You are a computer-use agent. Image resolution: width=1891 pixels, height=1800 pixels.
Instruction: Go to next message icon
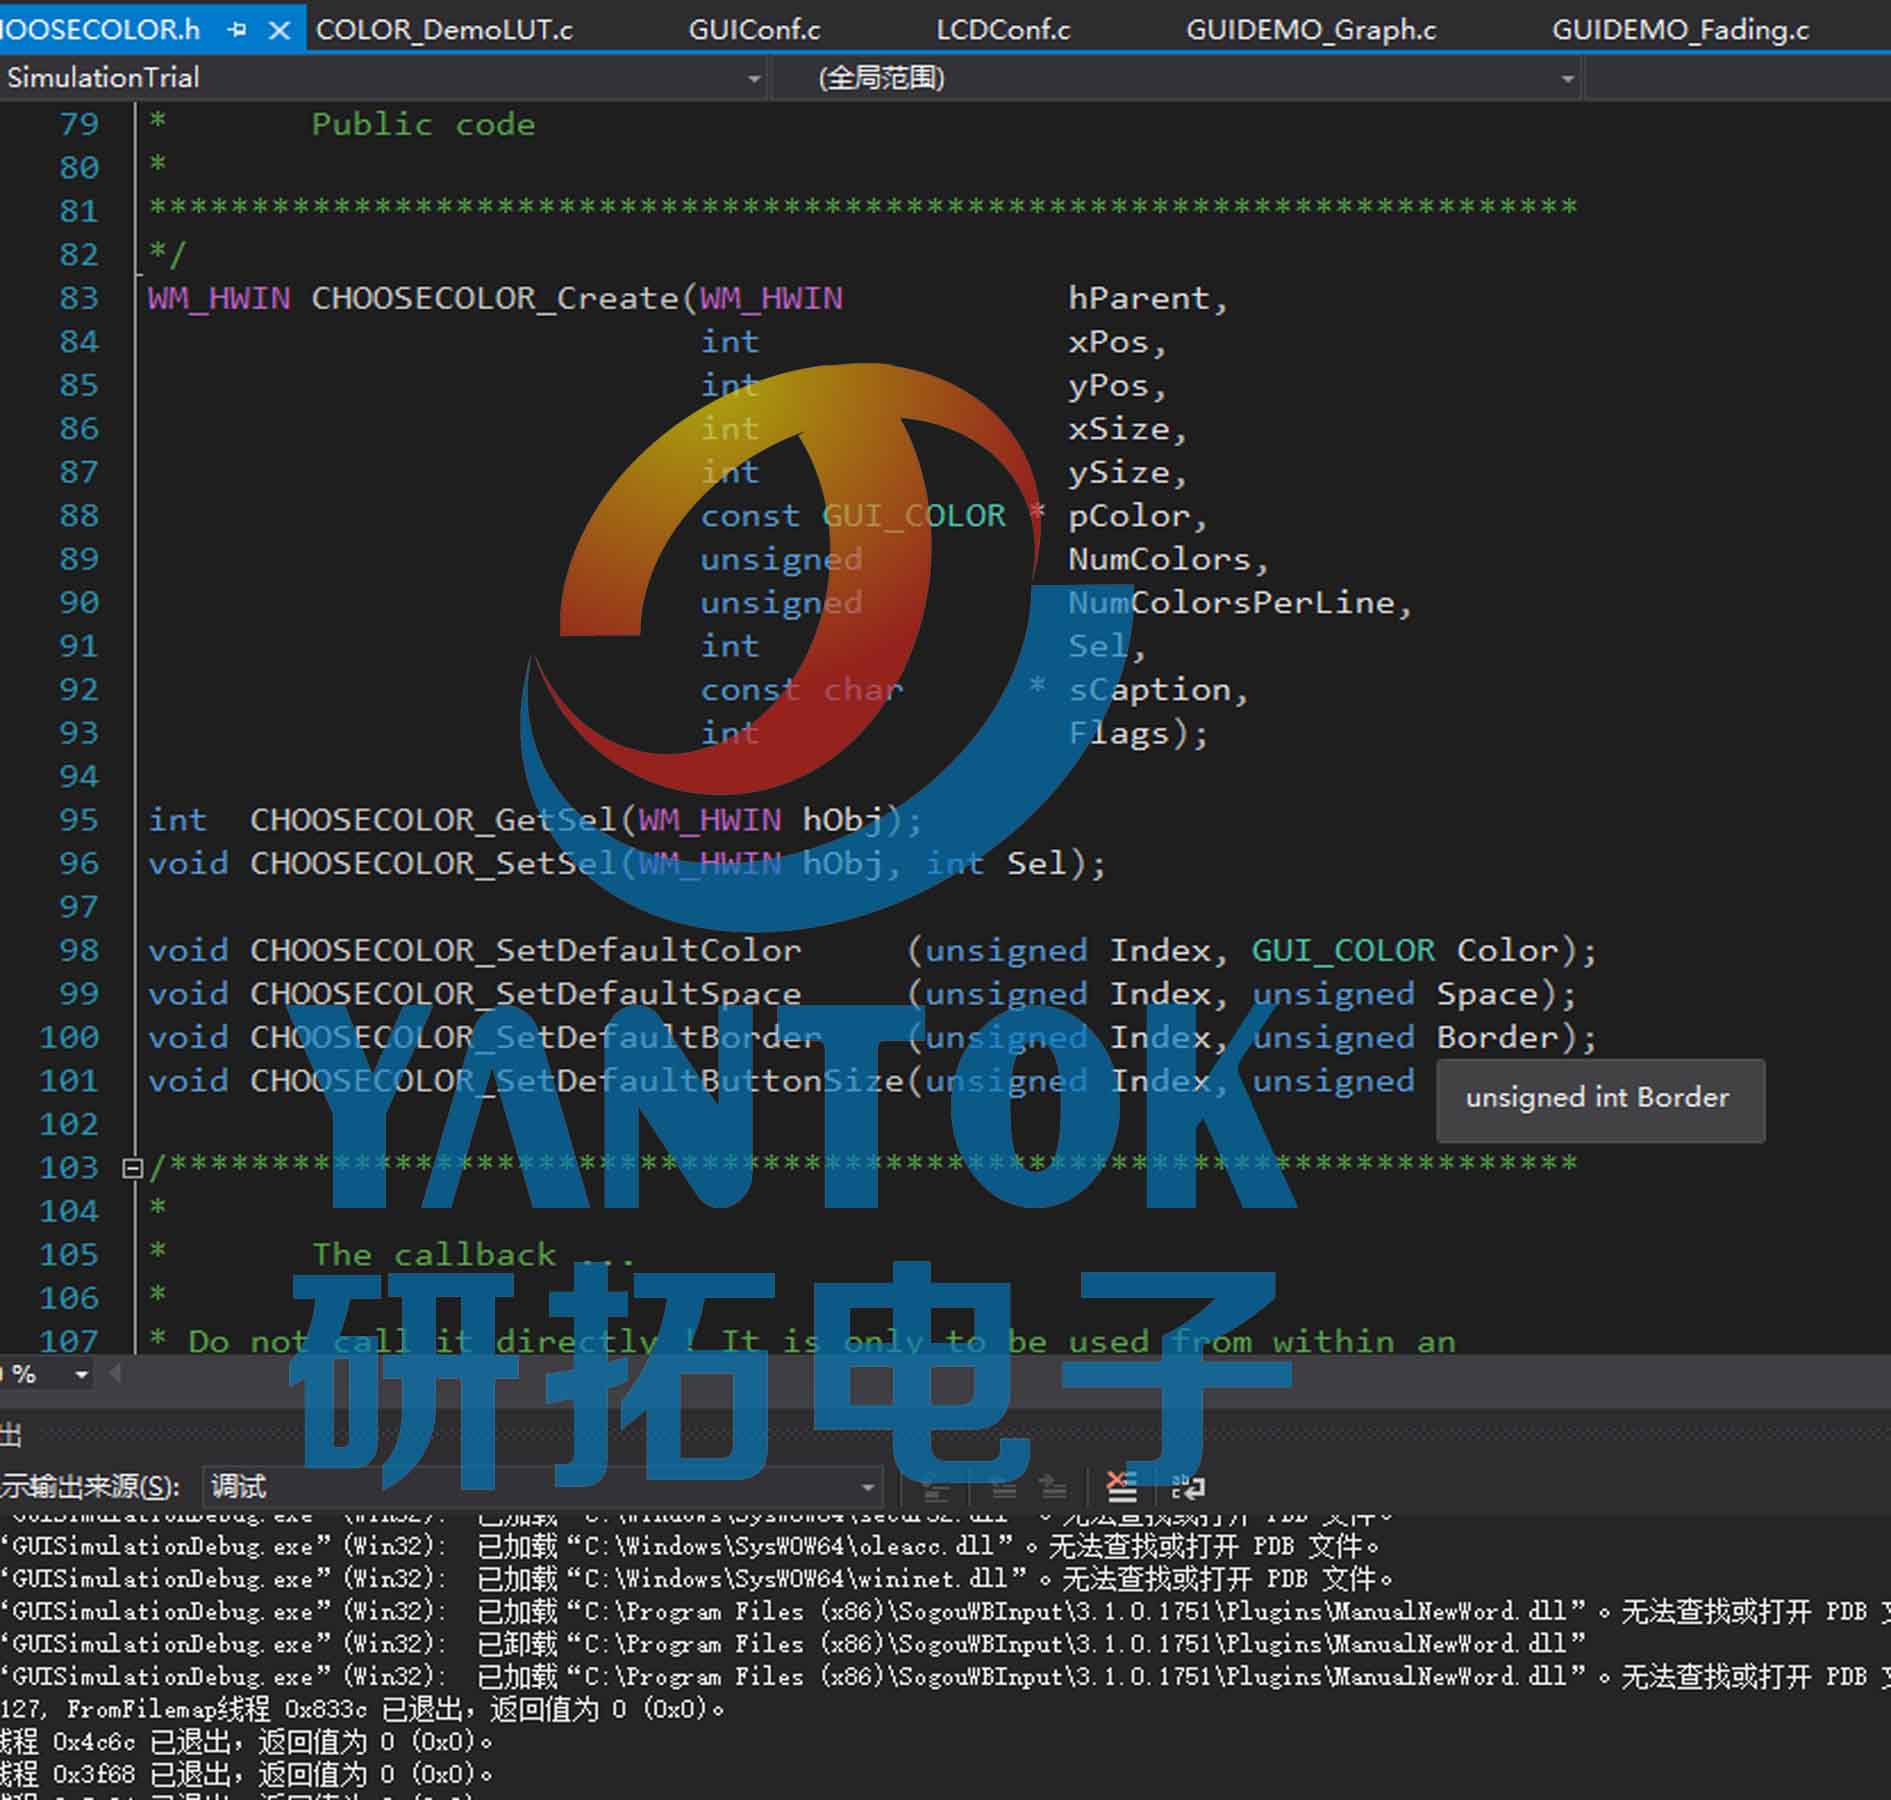tap(1053, 1488)
